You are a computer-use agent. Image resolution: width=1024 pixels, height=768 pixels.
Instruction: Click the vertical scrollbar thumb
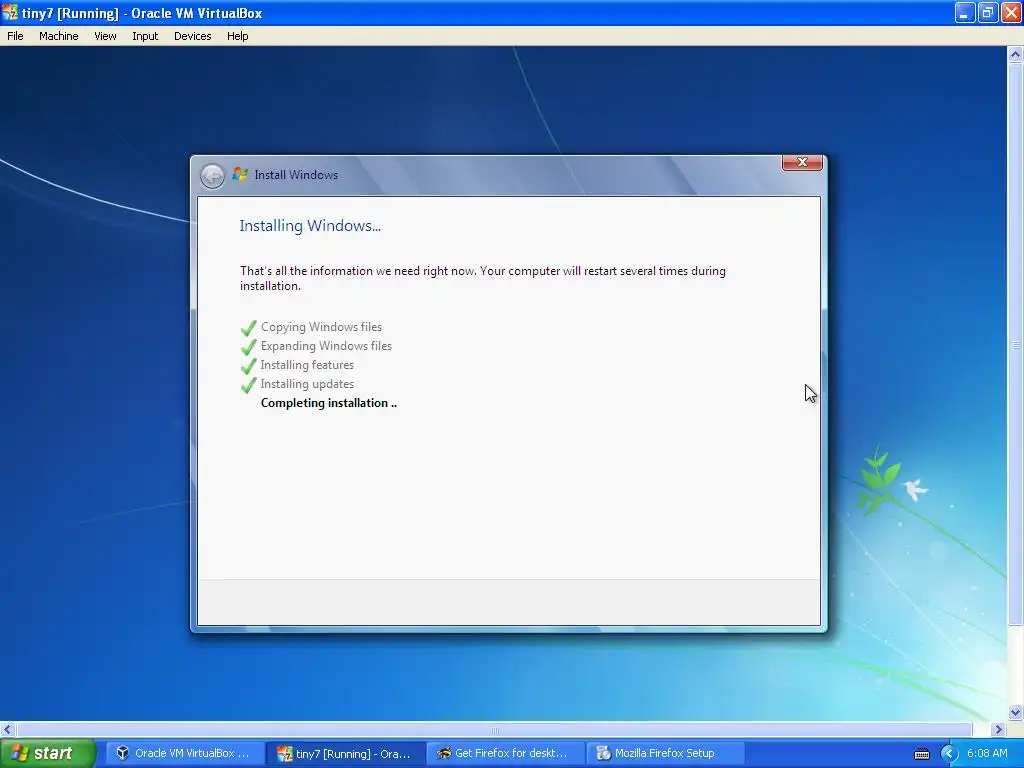pyautogui.click(x=1015, y=344)
